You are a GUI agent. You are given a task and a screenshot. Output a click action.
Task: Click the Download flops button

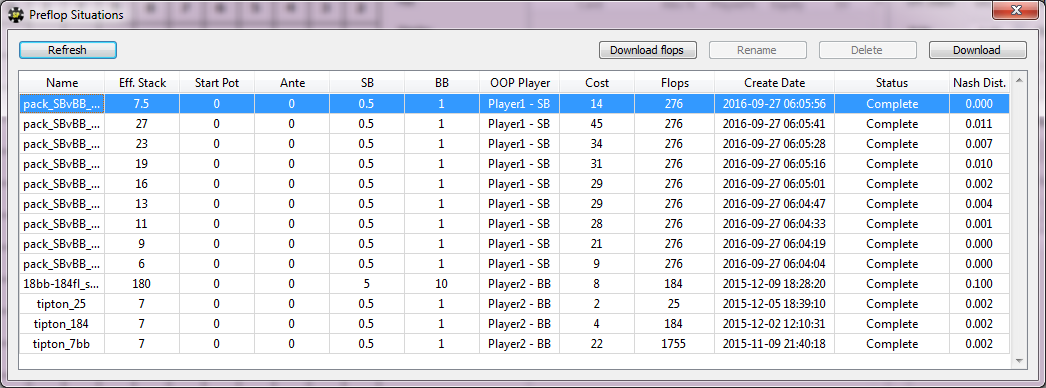(648, 50)
